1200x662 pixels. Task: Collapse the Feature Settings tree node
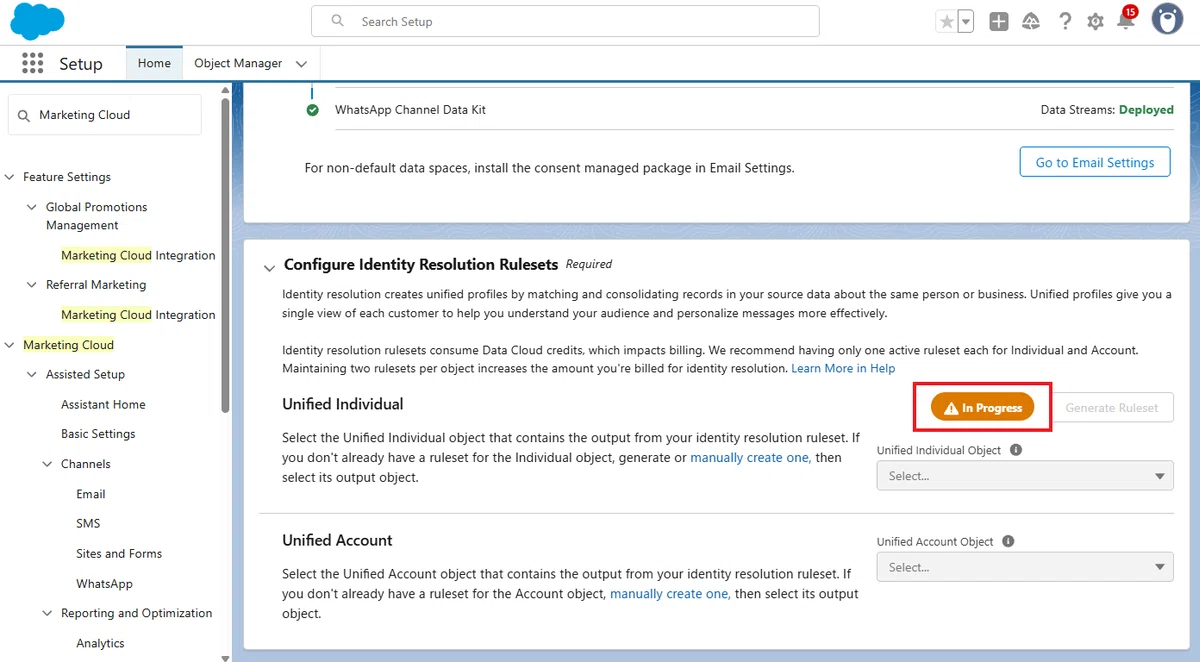pyautogui.click(x=11, y=177)
